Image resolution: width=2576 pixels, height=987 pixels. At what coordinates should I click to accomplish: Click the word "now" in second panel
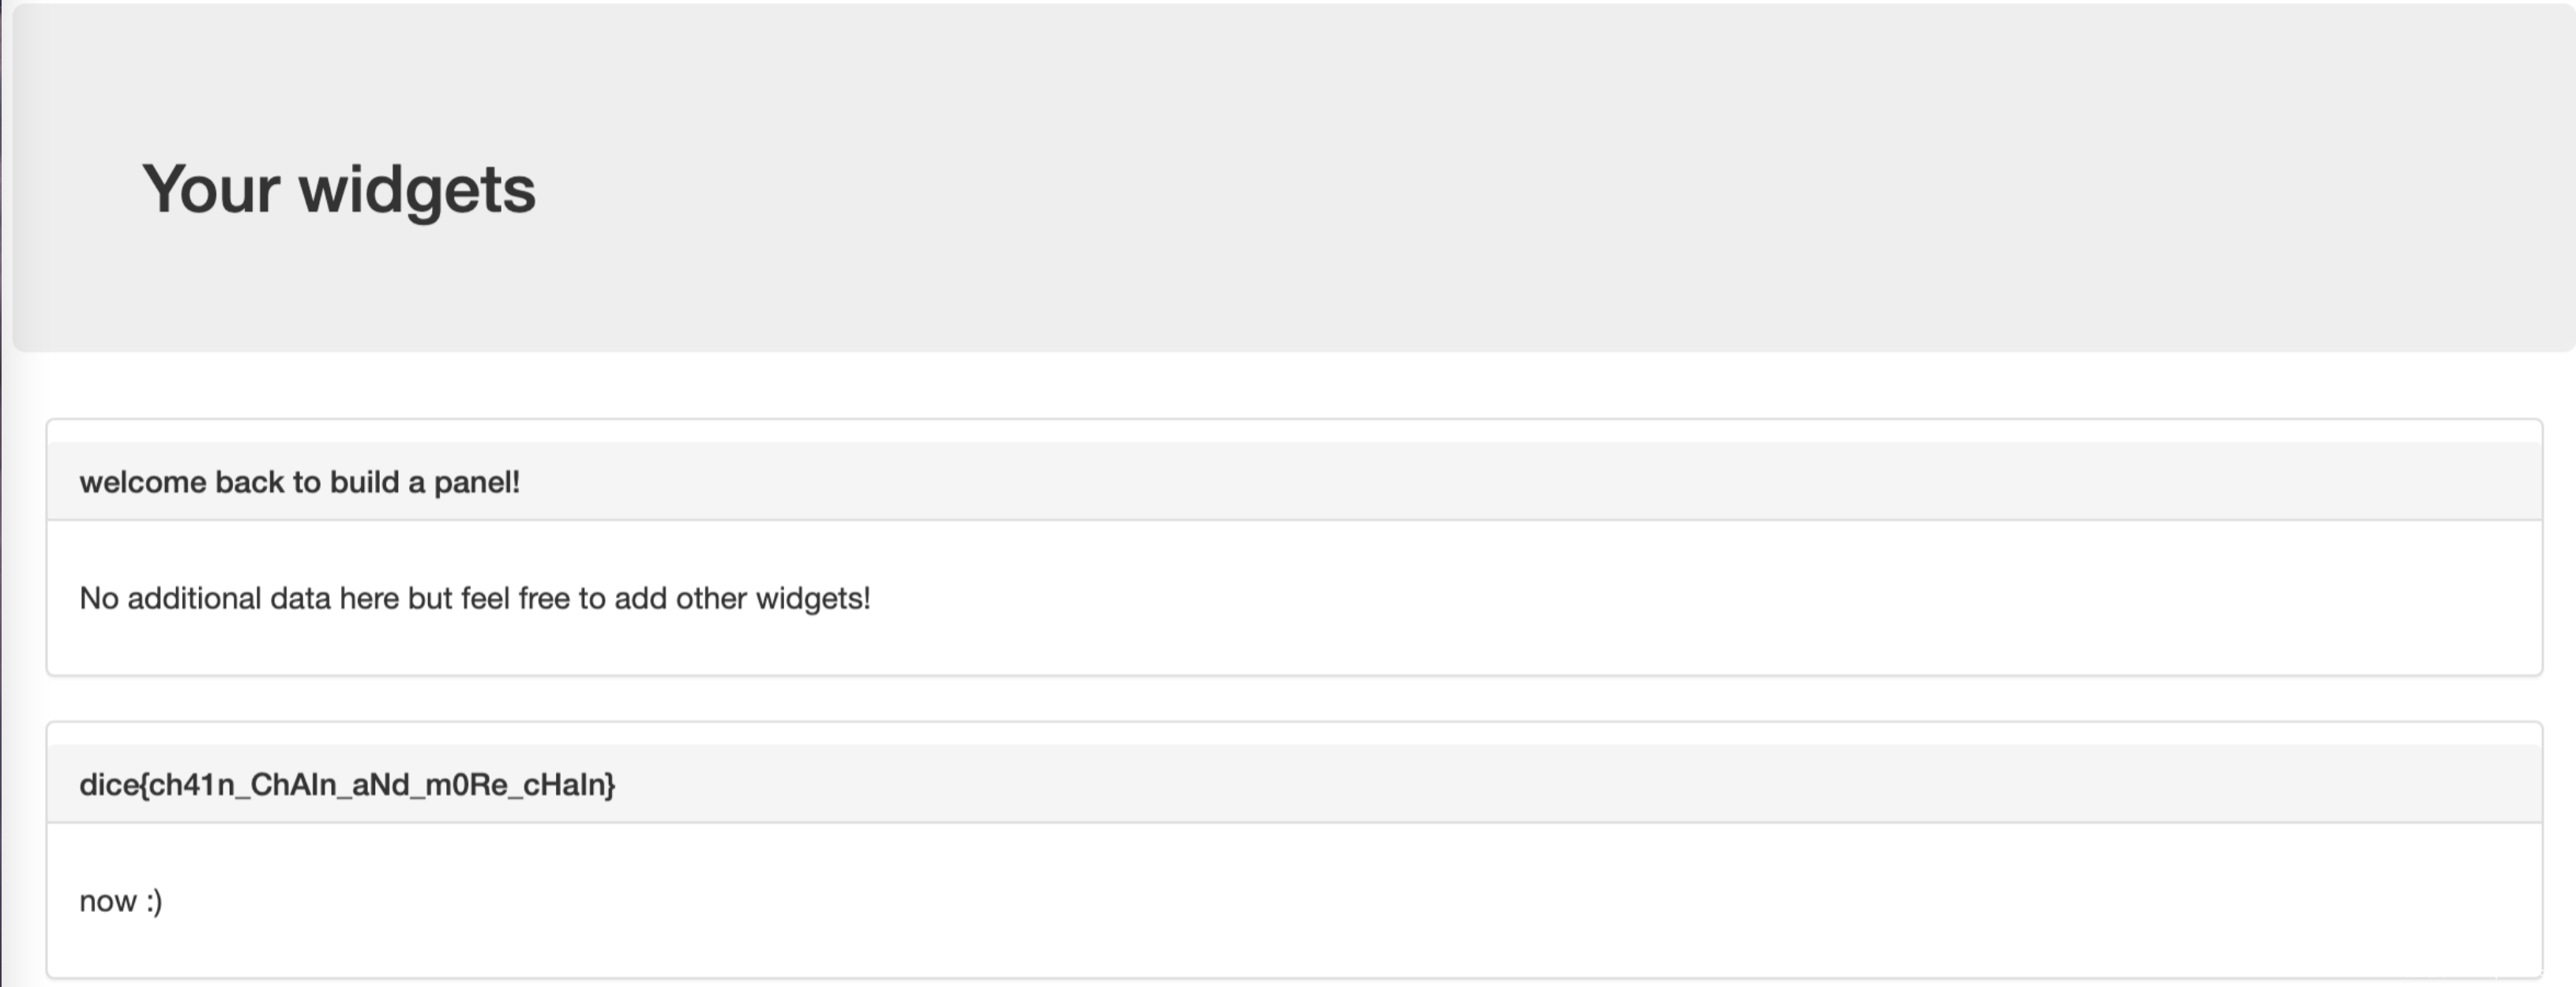107,902
